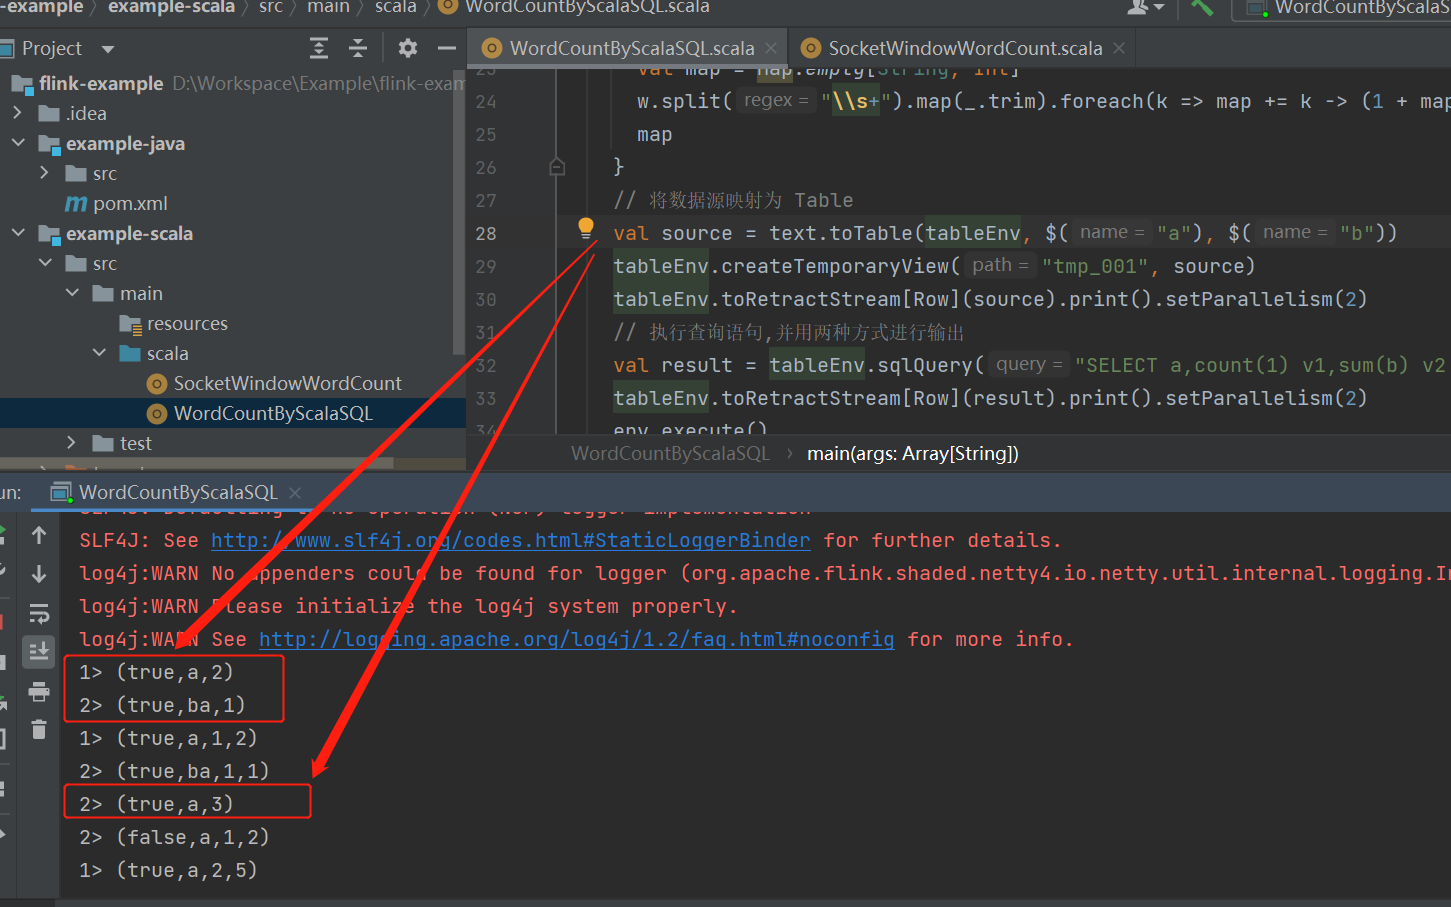Collapse the main folder
Screen dimensions: 1451x907
tap(72, 293)
